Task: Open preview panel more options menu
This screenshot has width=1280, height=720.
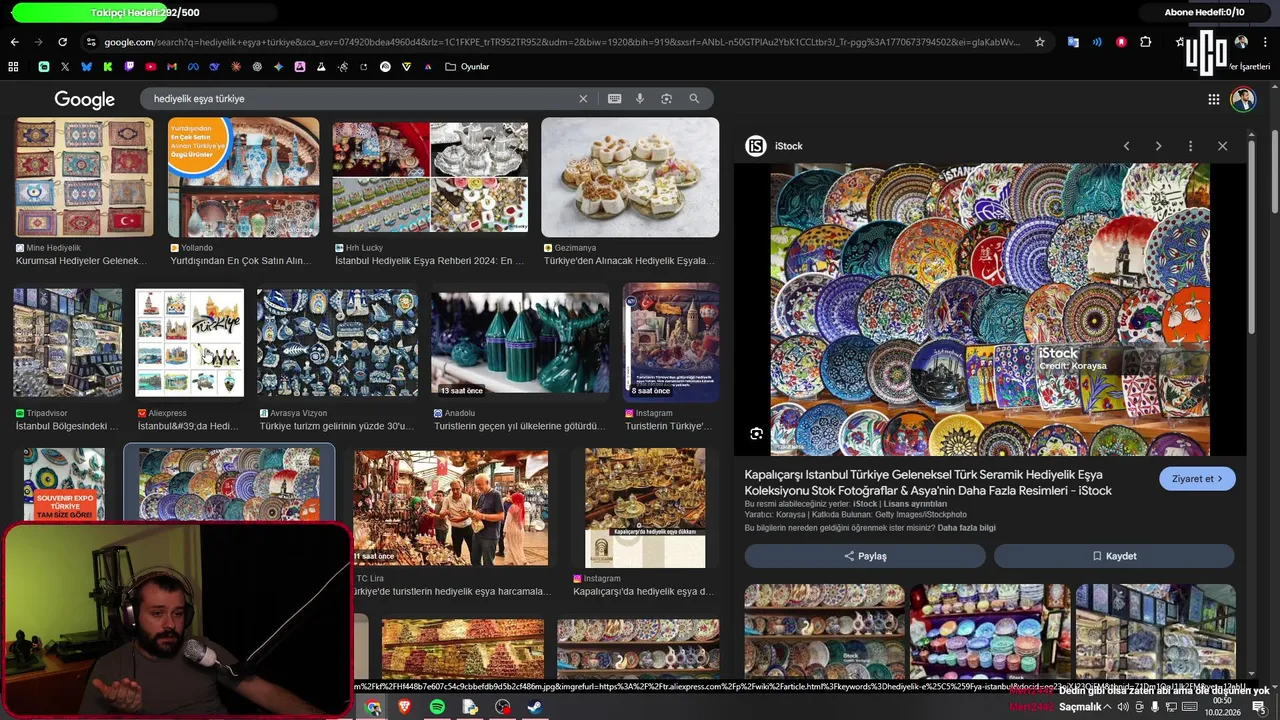Action: (x=1190, y=146)
